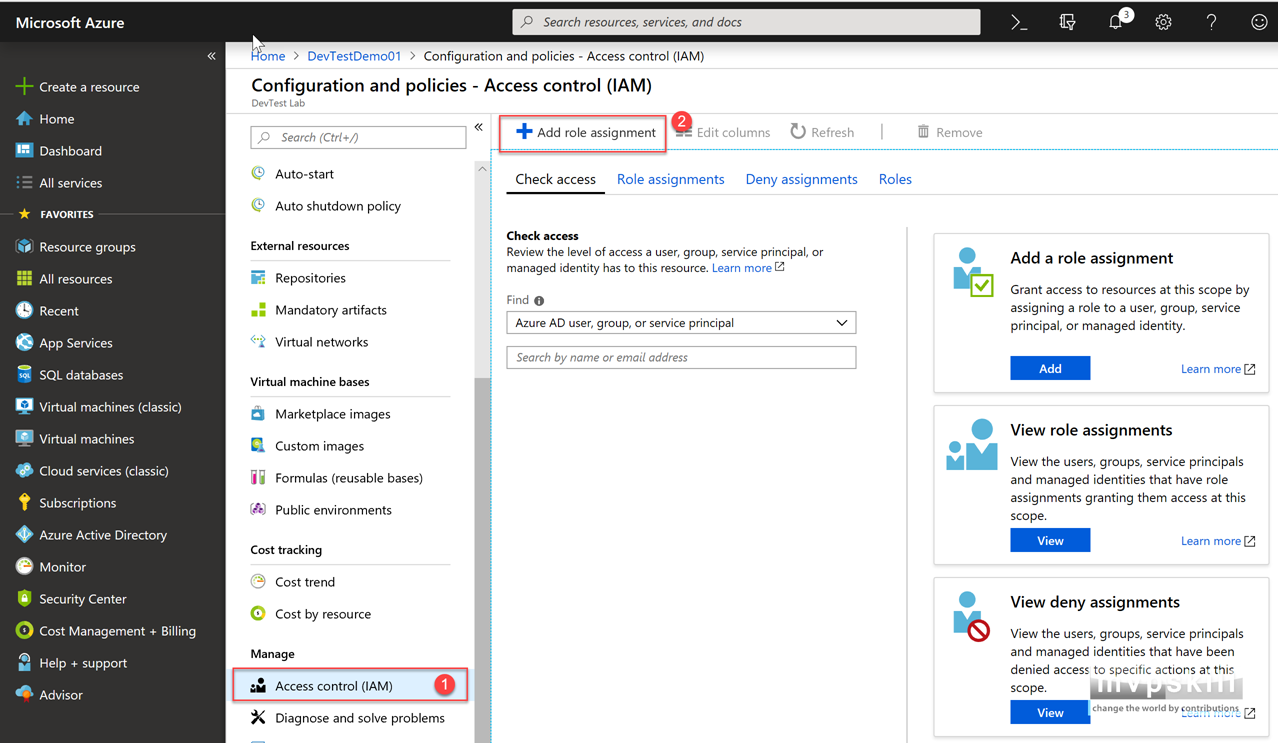Click View button under View deny assignments
This screenshot has height=743, width=1278.
point(1050,712)
